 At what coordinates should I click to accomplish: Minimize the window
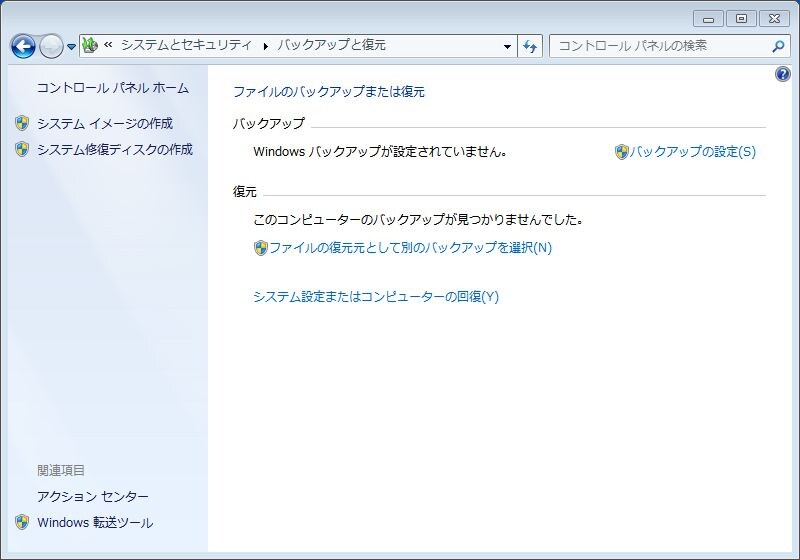(708, 19)
